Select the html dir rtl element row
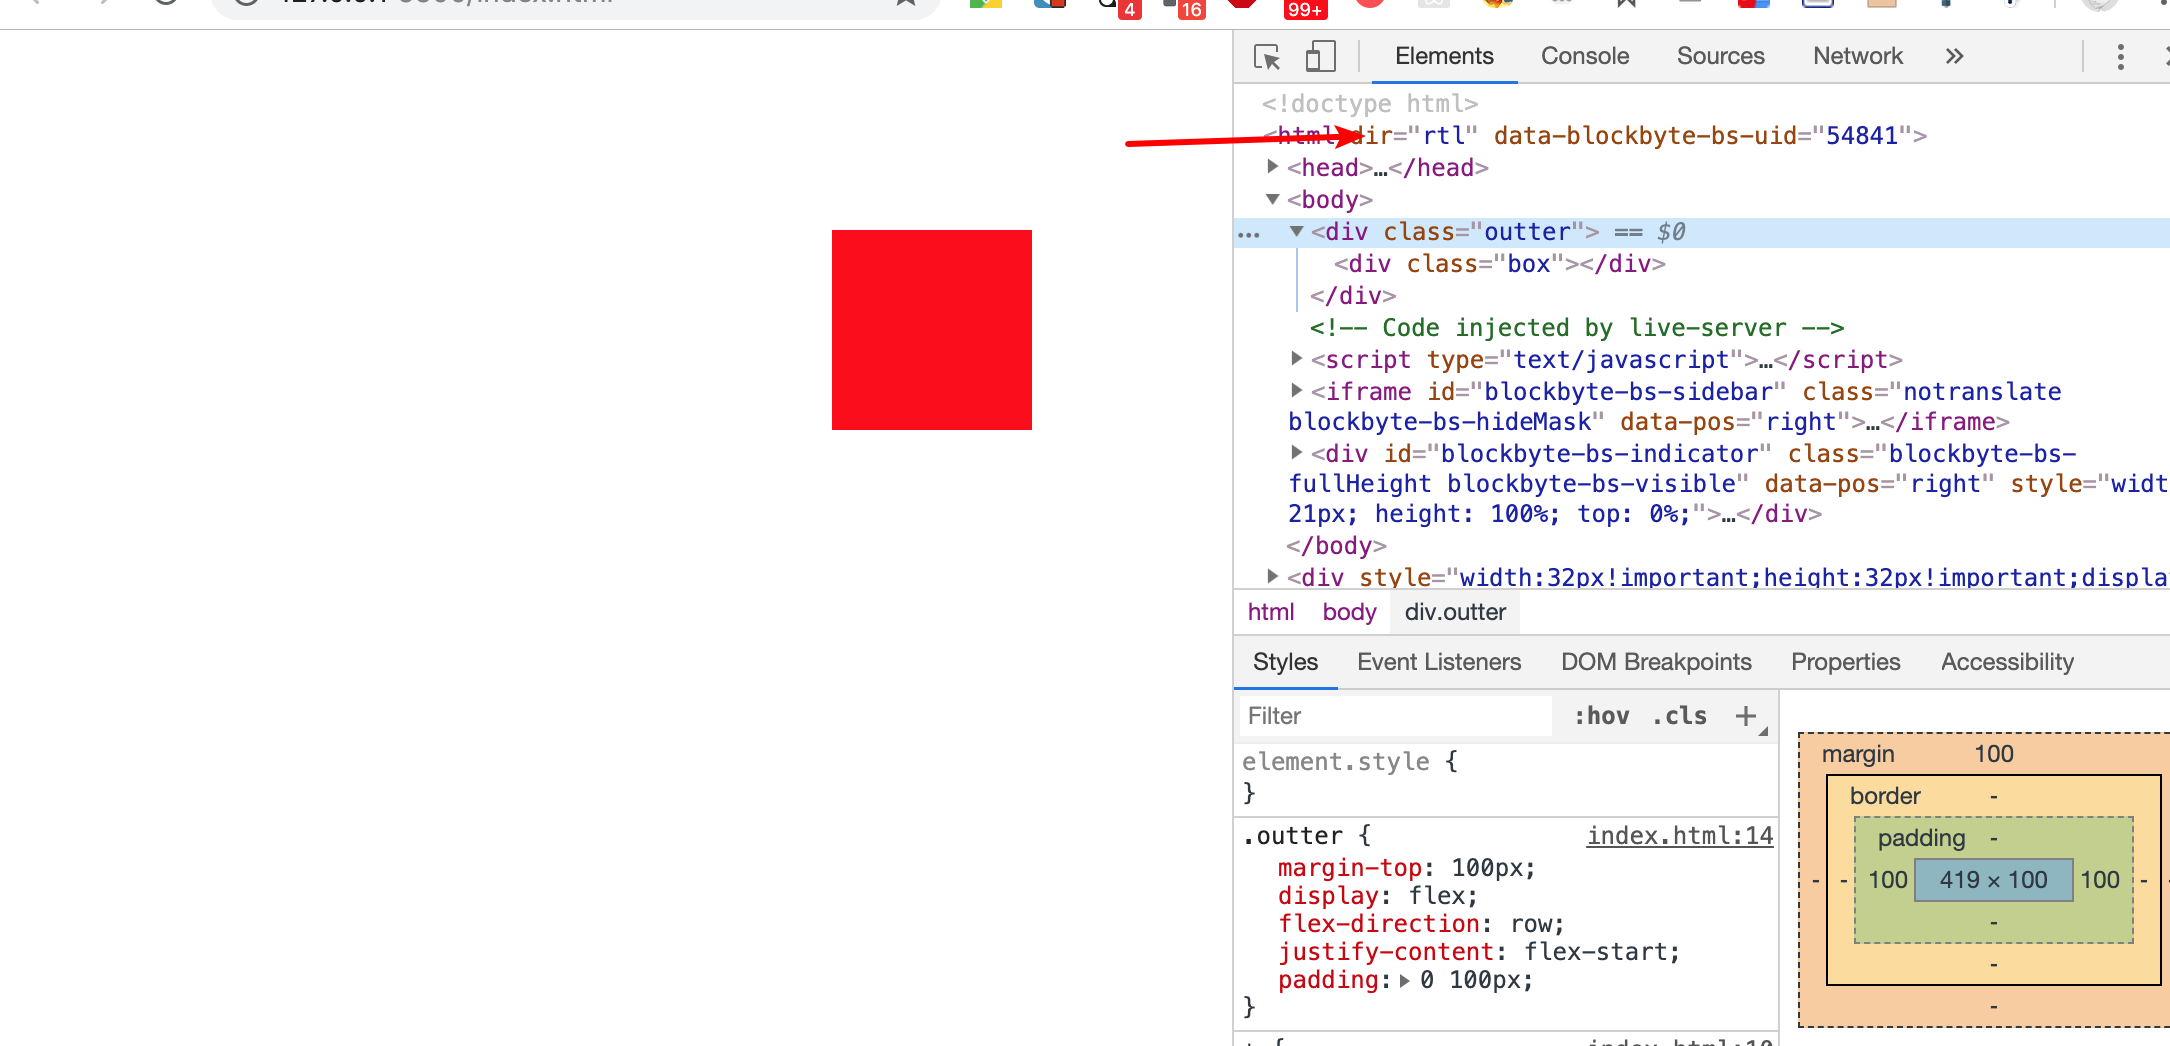Image resolution: width=2170 pixels, height=1046 pixels. 1594,136
